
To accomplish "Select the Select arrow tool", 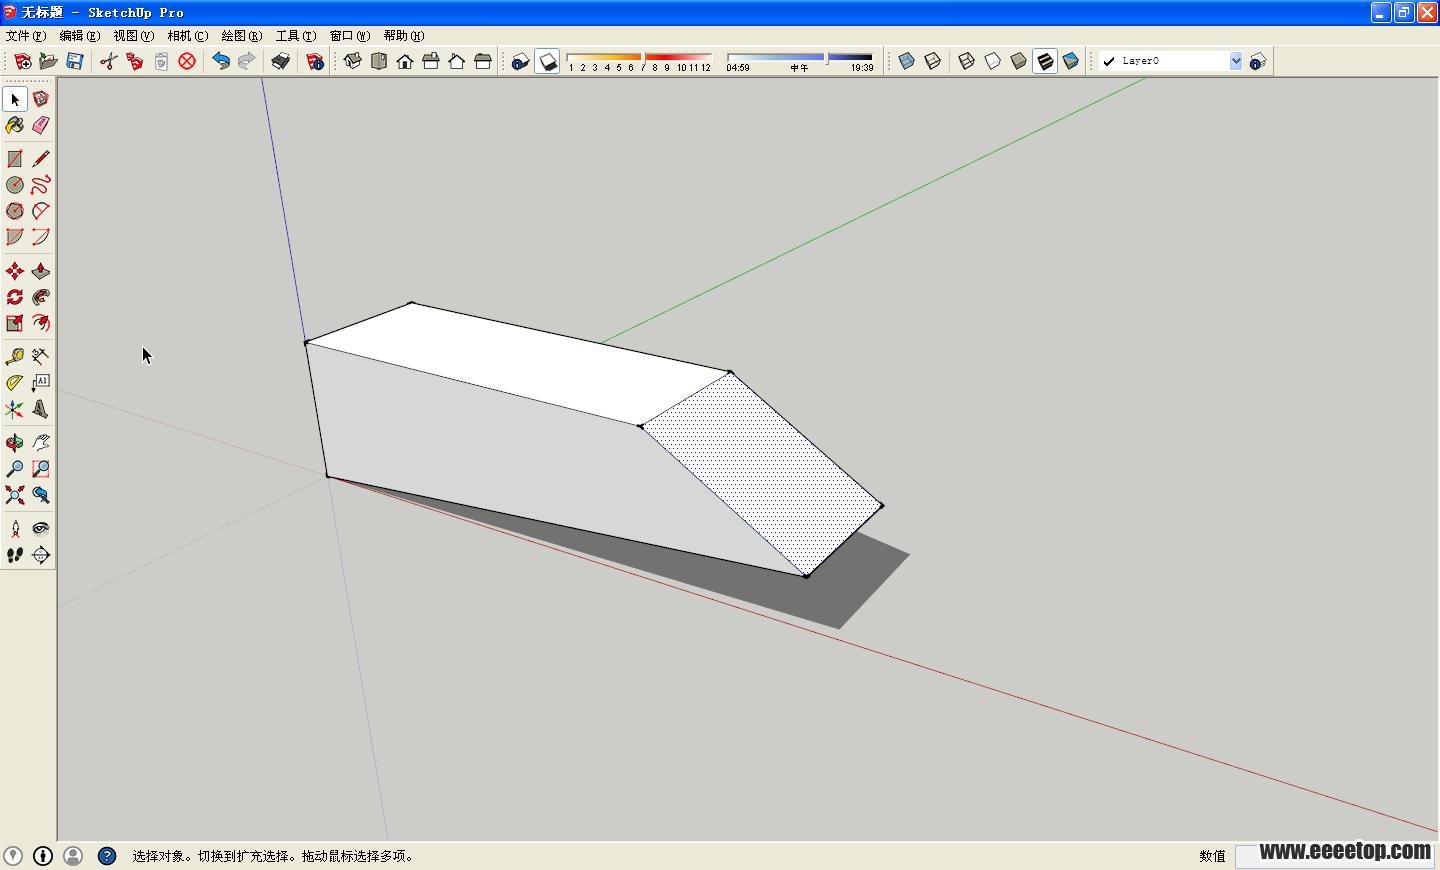I will [15, 99].
